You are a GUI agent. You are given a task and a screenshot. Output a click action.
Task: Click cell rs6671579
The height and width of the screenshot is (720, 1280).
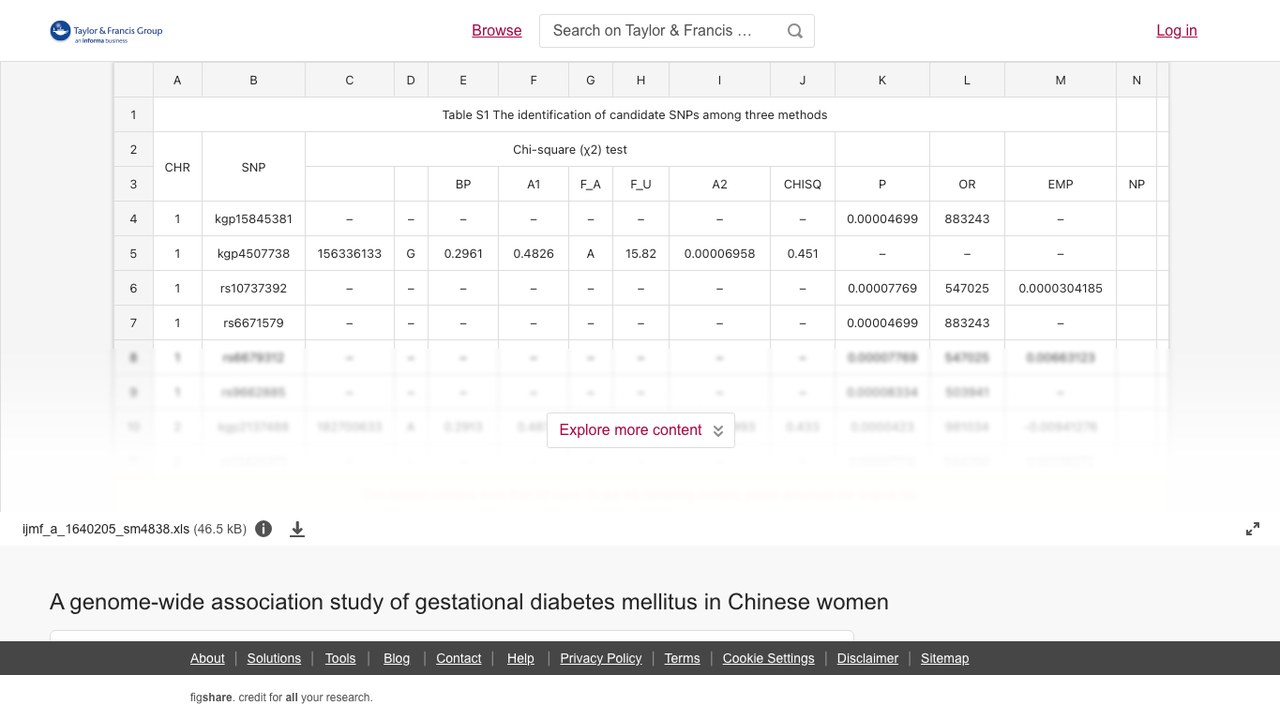253,323
